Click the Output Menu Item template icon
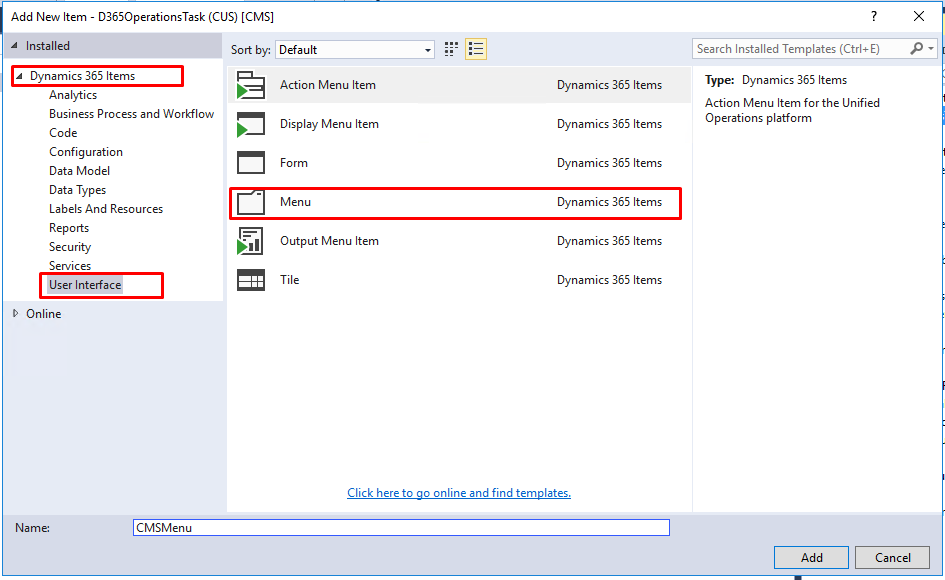Viewport: 945px width, 580px height. (x=251, y=241)
